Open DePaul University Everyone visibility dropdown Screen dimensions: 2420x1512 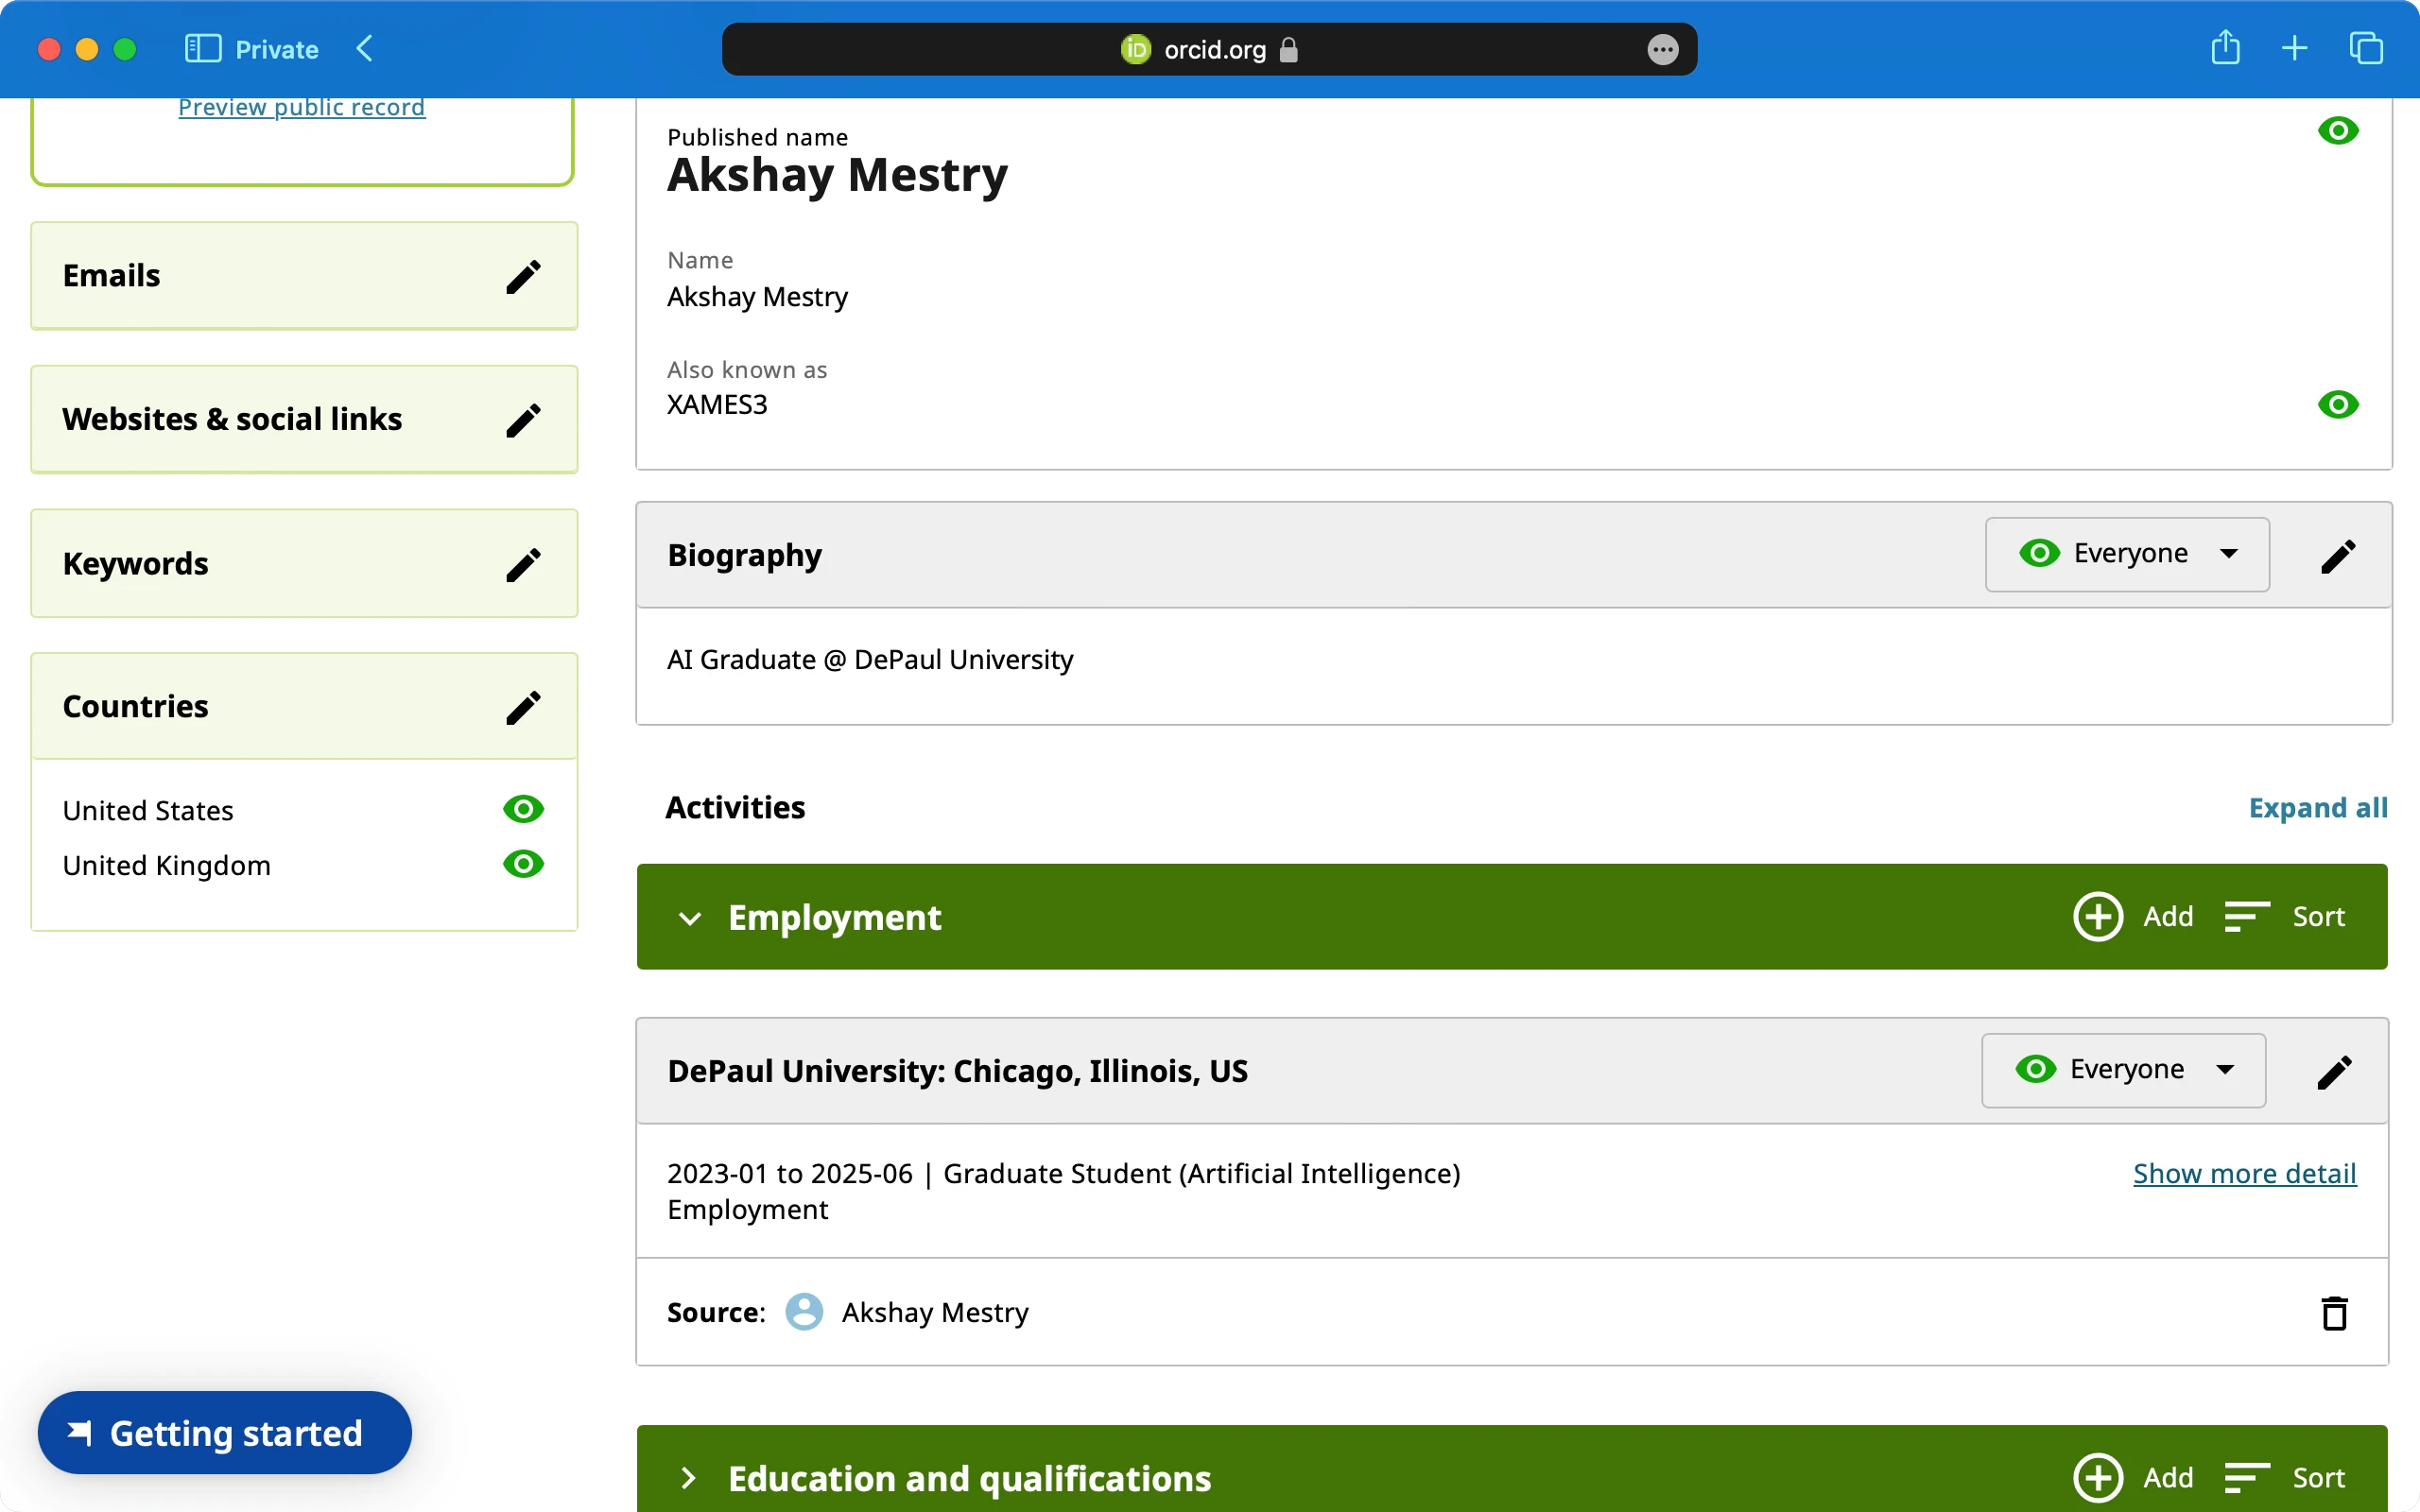(x=2123, y=1070)
